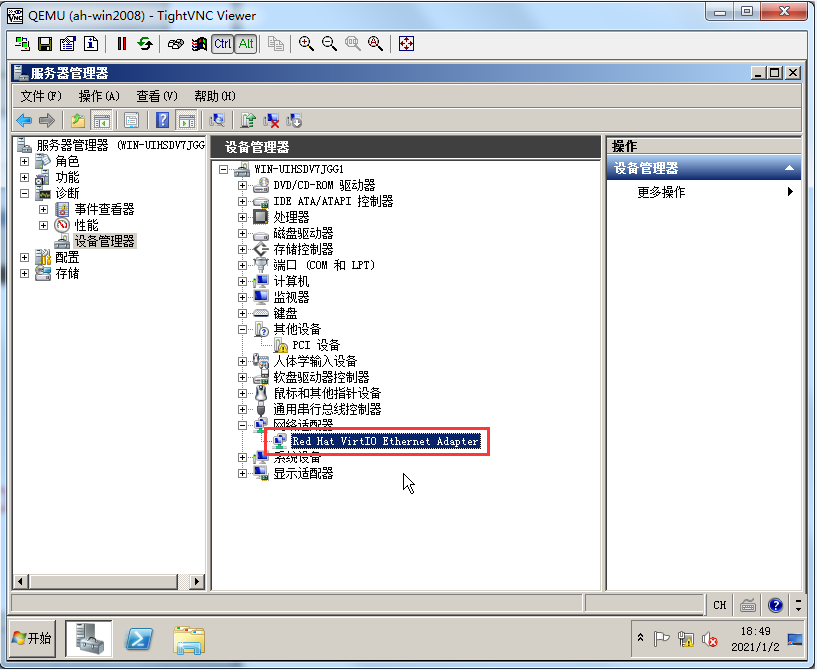Open PowerShell from the taskbar
The width and height of the screenshot is (817, 670).
coord(139,639)
